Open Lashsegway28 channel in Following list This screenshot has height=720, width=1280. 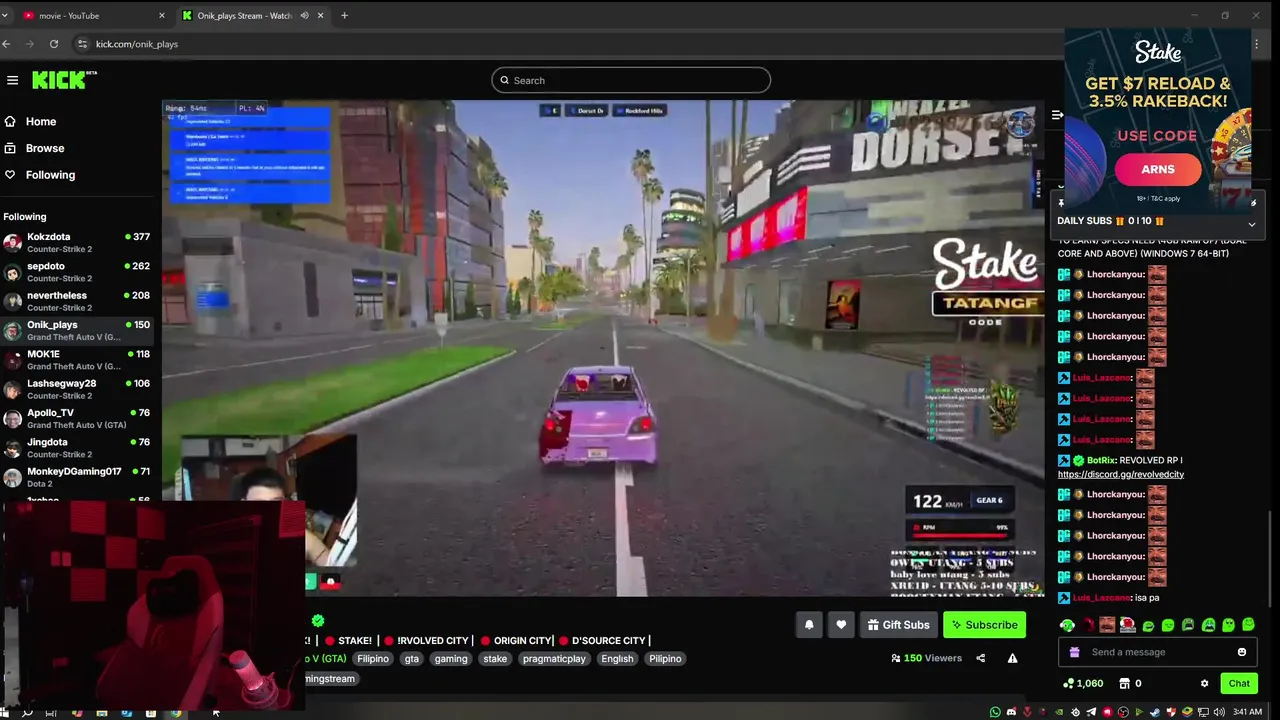click(78, 389)
